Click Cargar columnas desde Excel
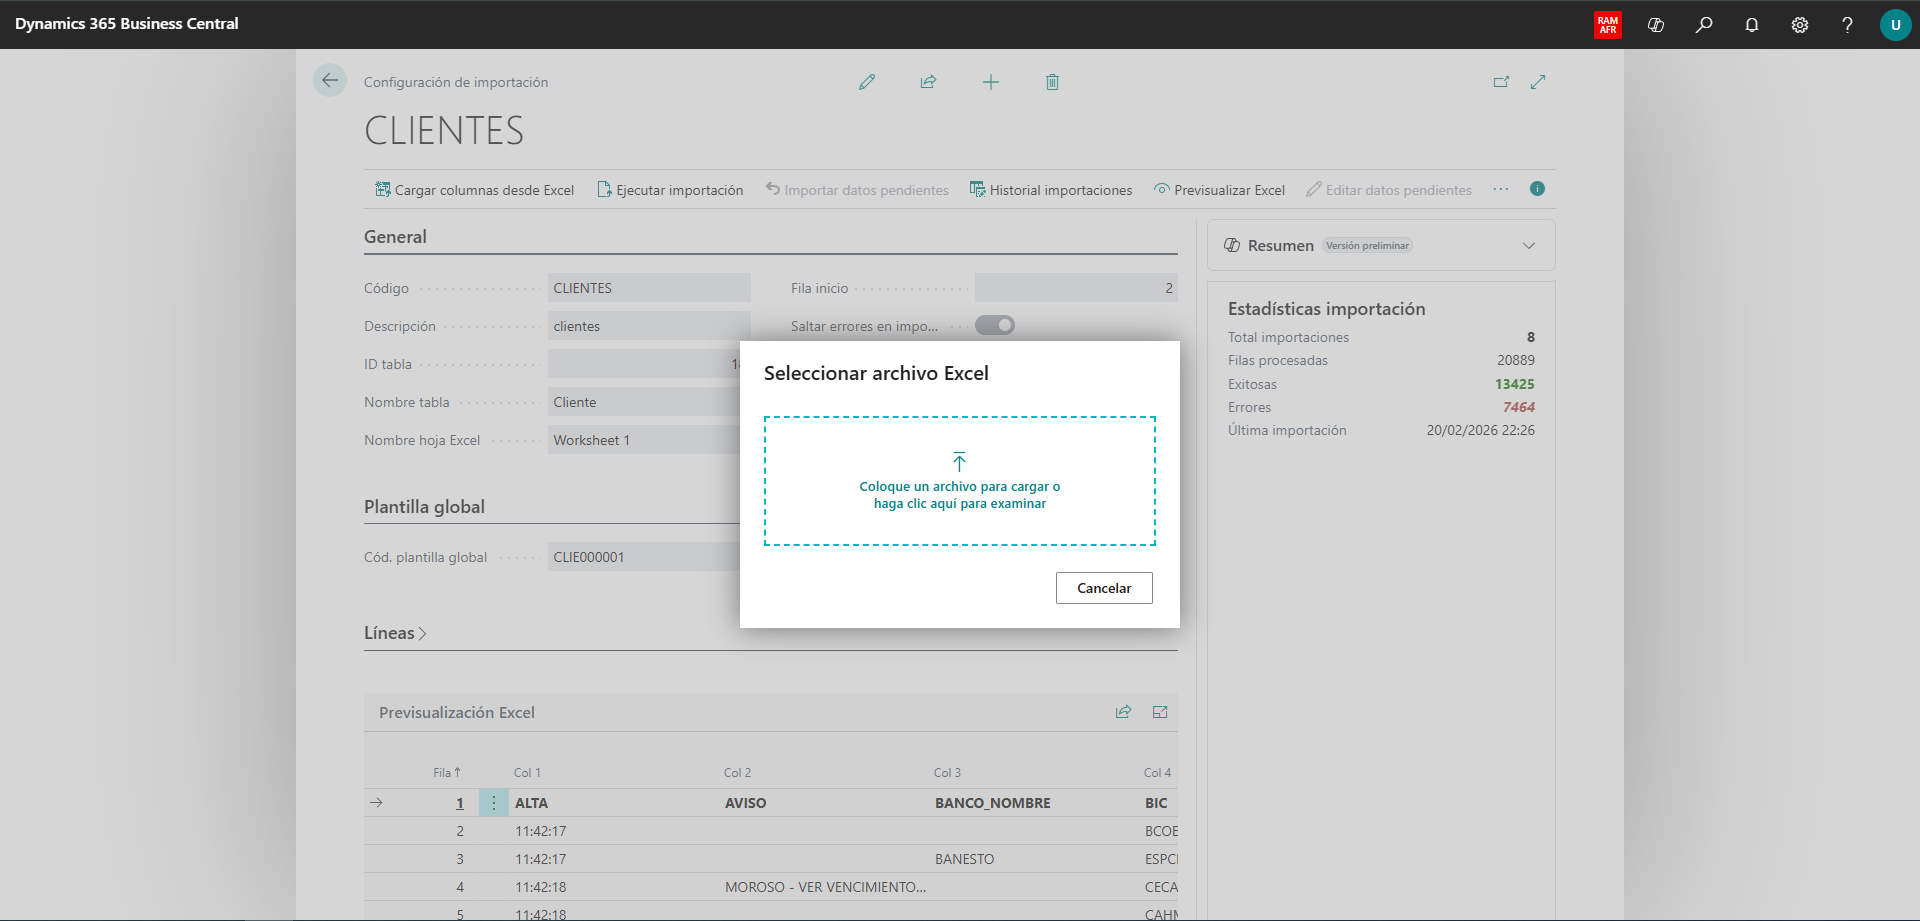The image size is (1920, 921). click(x=474, y=190)
